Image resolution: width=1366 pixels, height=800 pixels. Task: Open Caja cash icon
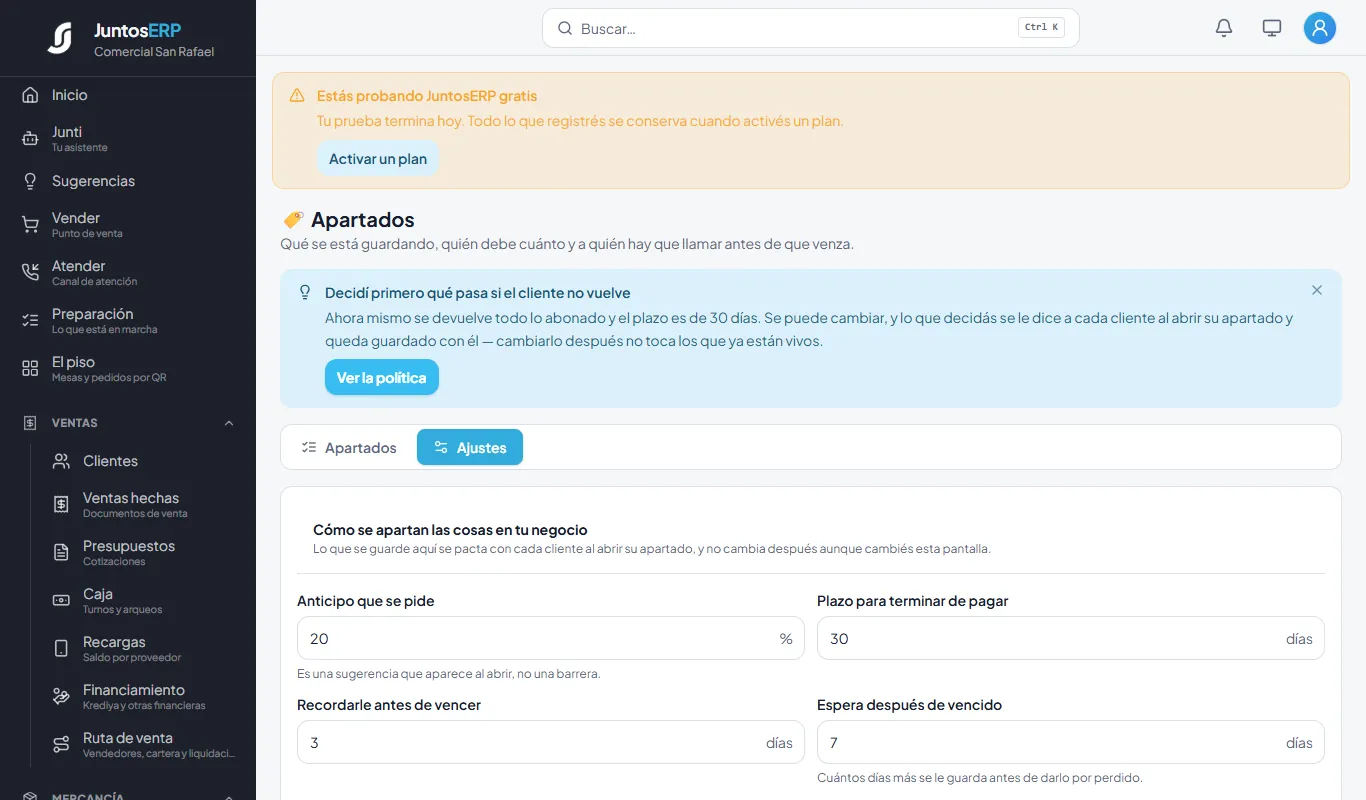click(61, 600)
